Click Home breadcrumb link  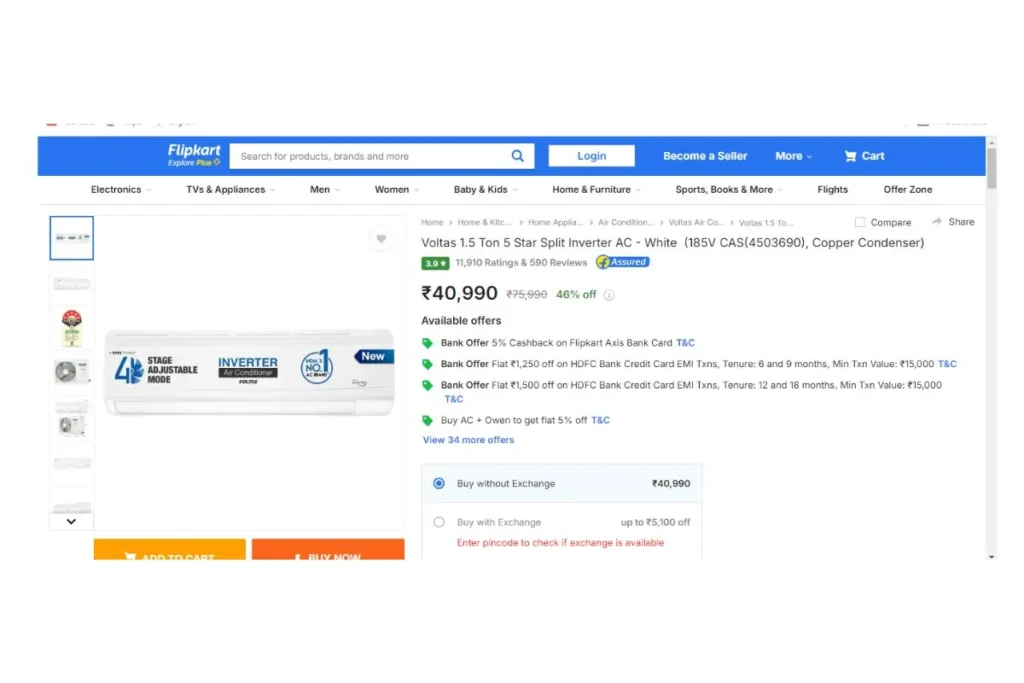432,223
